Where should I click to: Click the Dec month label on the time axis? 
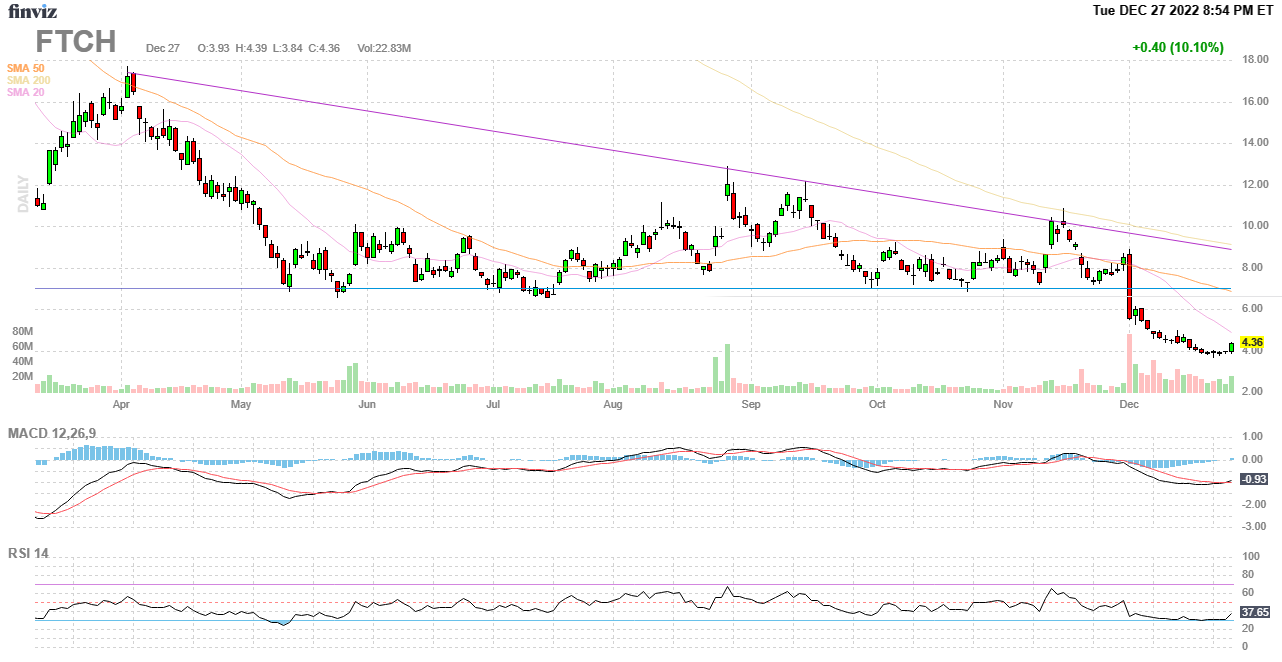point(1129,405)
